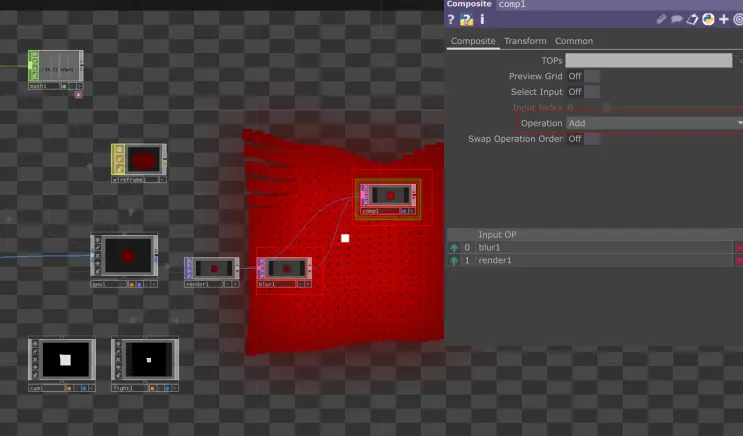Select the cam1 node viewer

(65, 360)
